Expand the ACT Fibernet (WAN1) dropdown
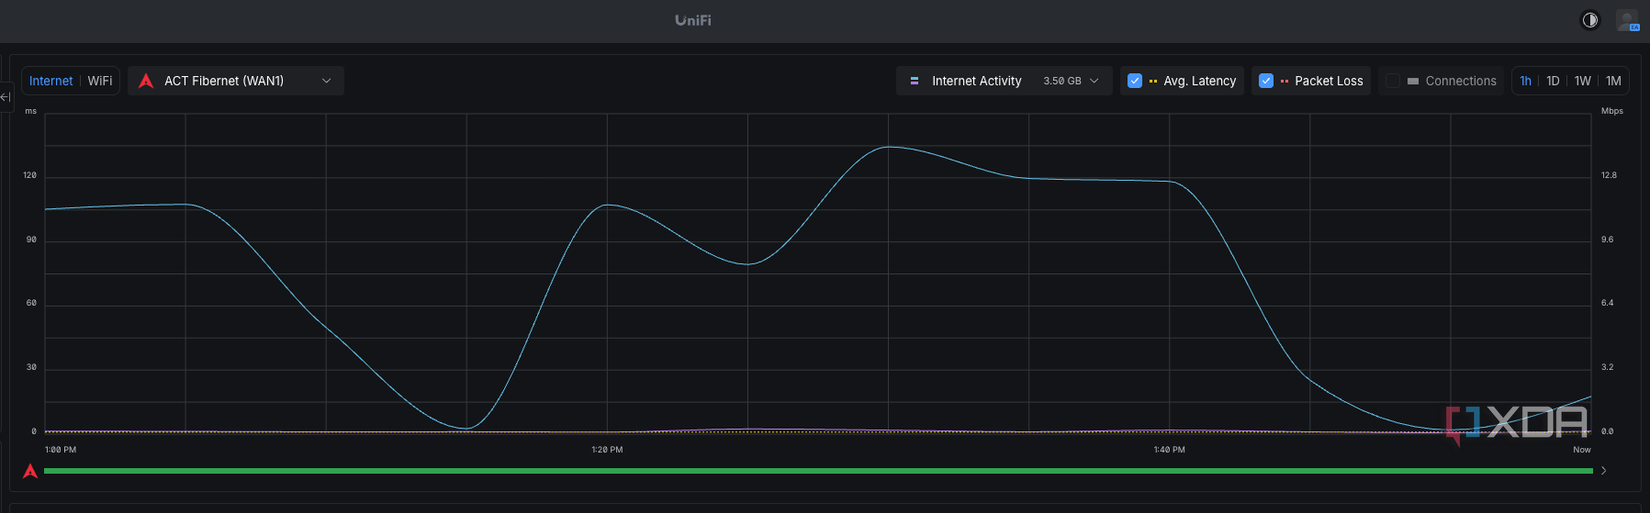This screenshot has height=513, width=1650. pos(236,81)
